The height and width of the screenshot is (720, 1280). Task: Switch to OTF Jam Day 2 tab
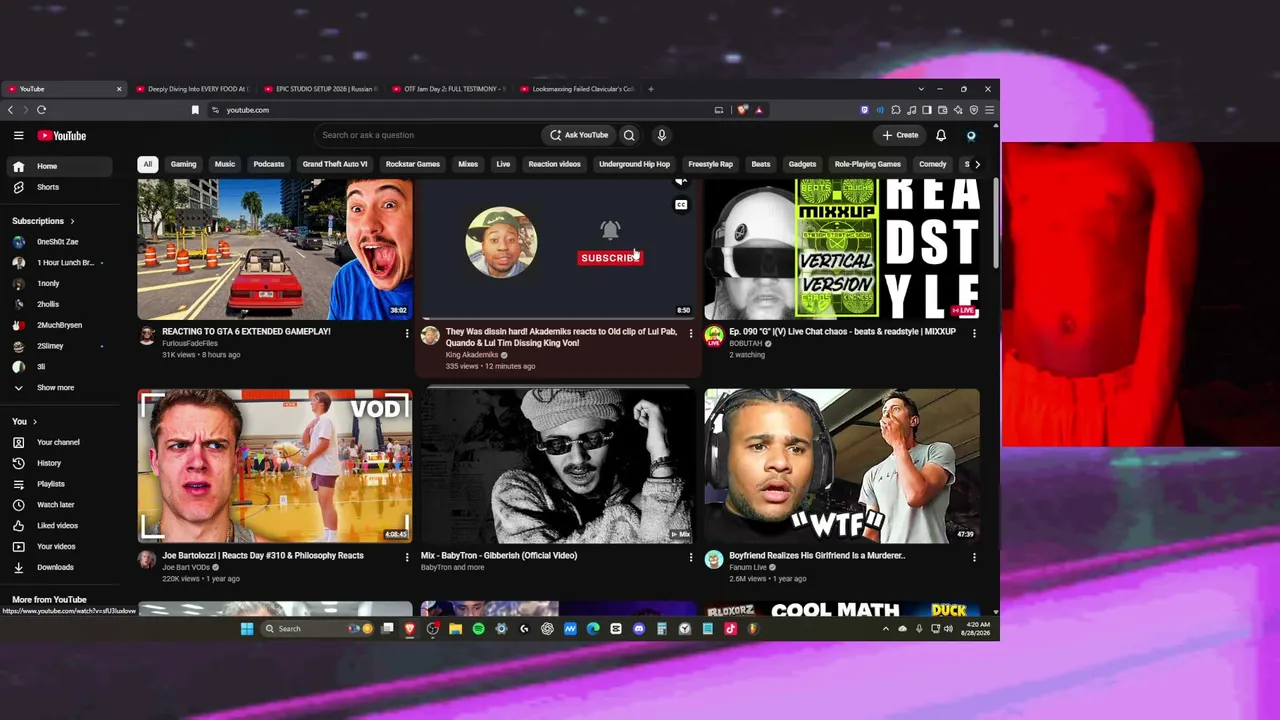tap(448, 89)
